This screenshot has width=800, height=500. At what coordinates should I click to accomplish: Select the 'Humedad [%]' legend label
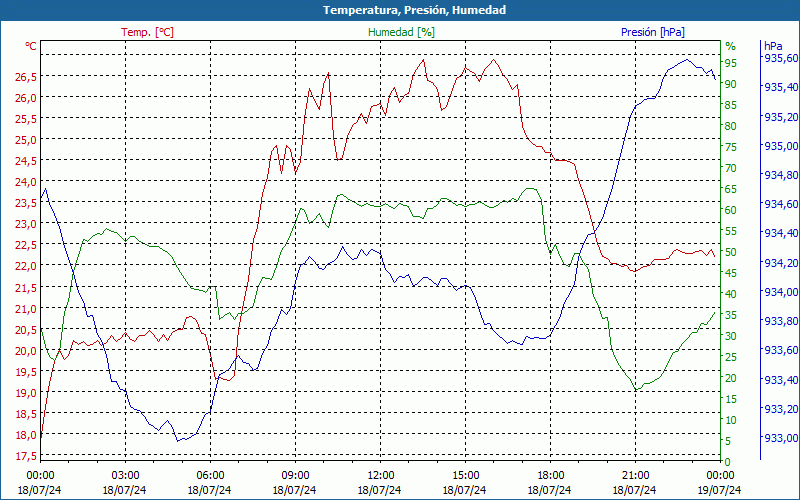pyautogui.click(x=401, y=32)
